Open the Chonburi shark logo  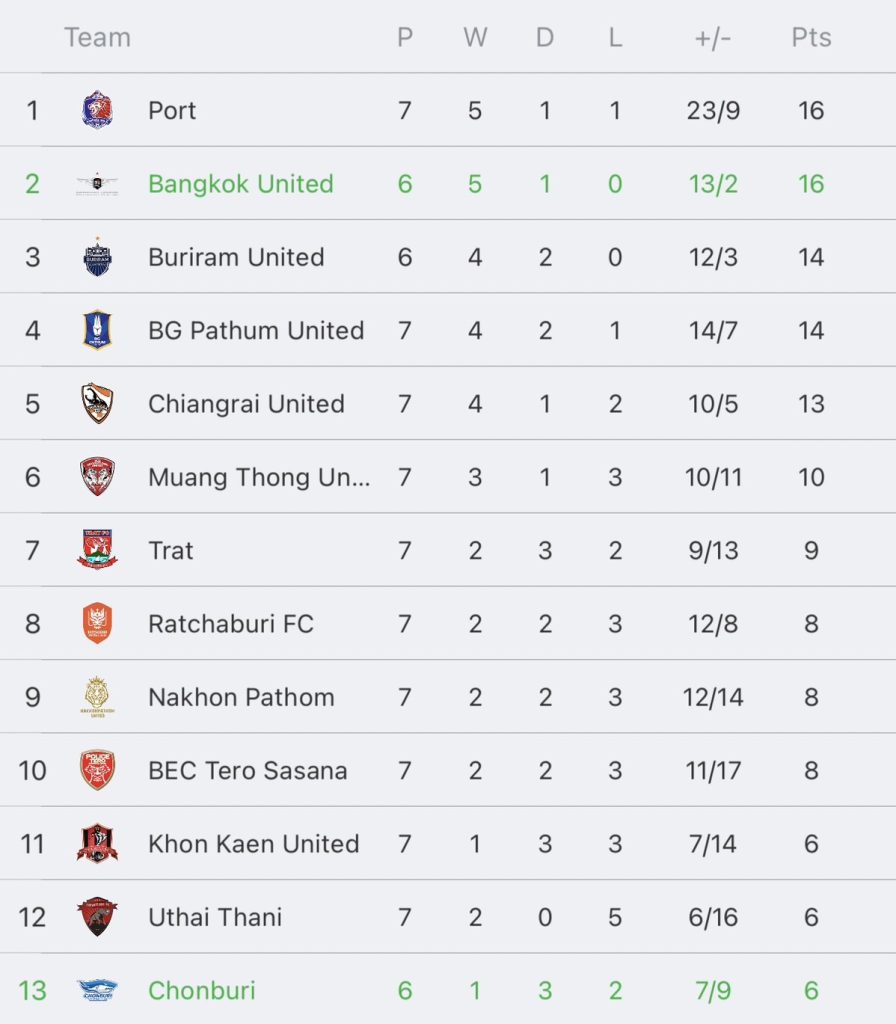(x=97, y=990)
